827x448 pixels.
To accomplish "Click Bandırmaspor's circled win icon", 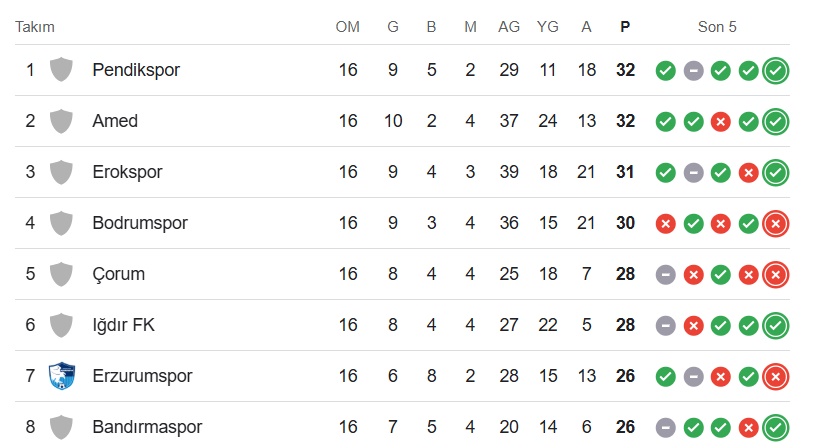I will click(775, 427).
